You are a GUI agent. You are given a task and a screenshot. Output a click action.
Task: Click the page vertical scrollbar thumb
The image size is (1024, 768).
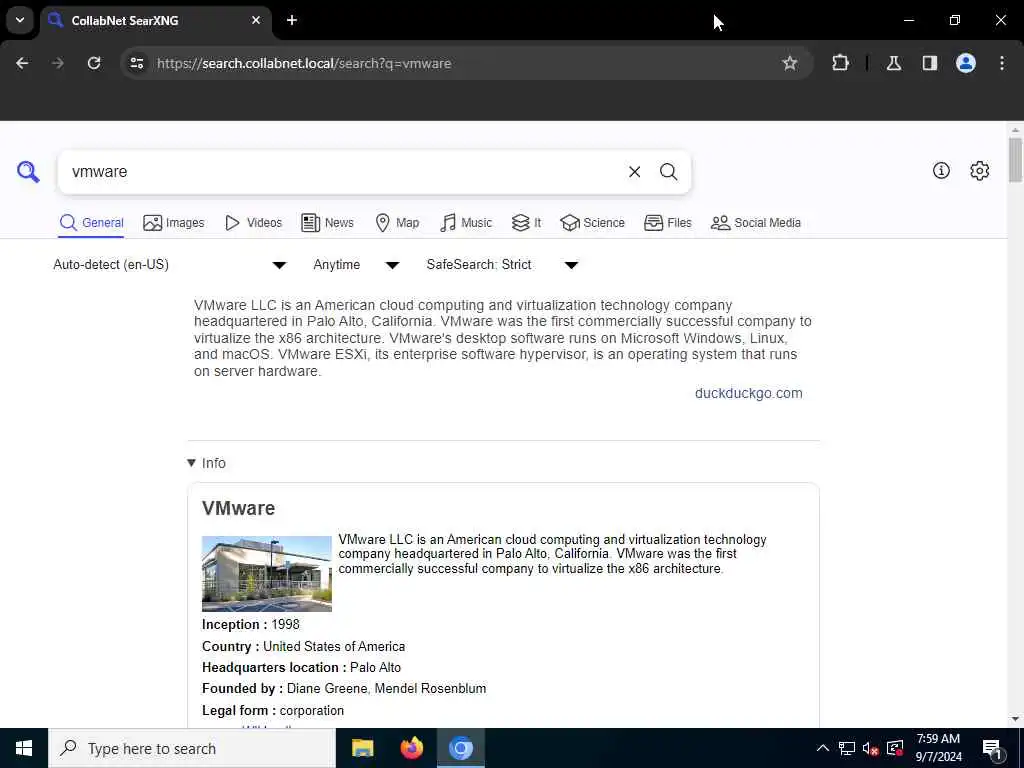click(x=1015, y=160)
